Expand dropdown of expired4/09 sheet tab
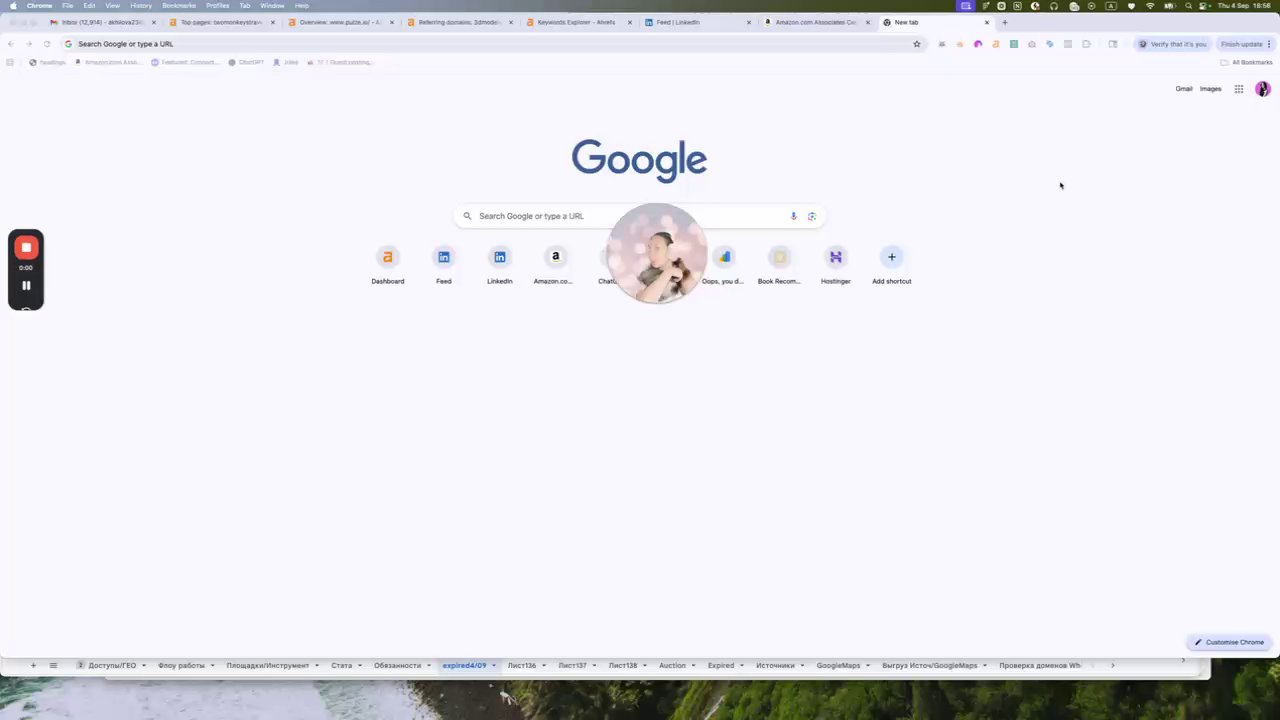The height and width of the screenshot is (720, 1280). 493,665
